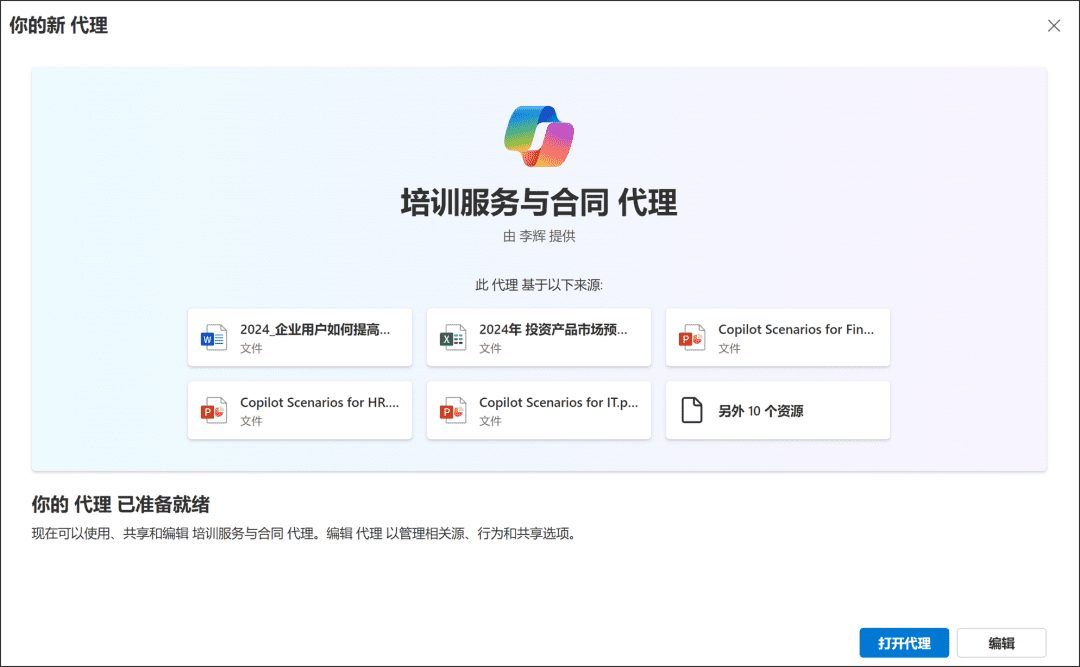
Task: Open the Copilot Scenarios for IT.p file card
Action: click(x=539, y=411)
